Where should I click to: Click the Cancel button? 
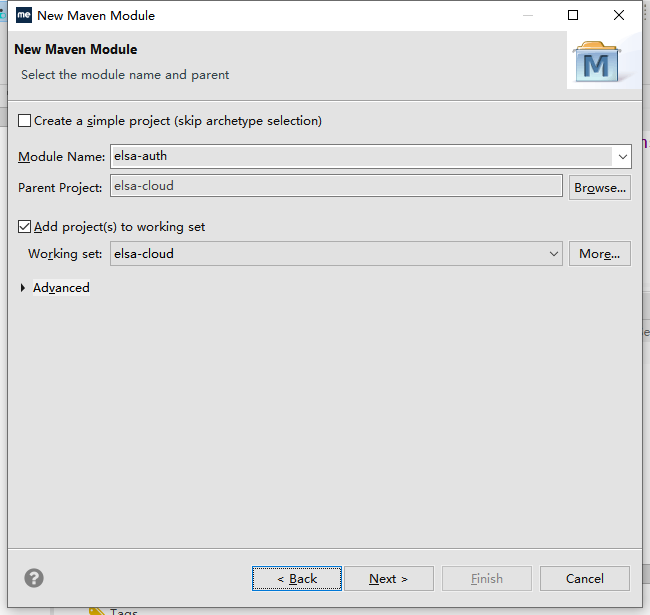tap(585, 579)
